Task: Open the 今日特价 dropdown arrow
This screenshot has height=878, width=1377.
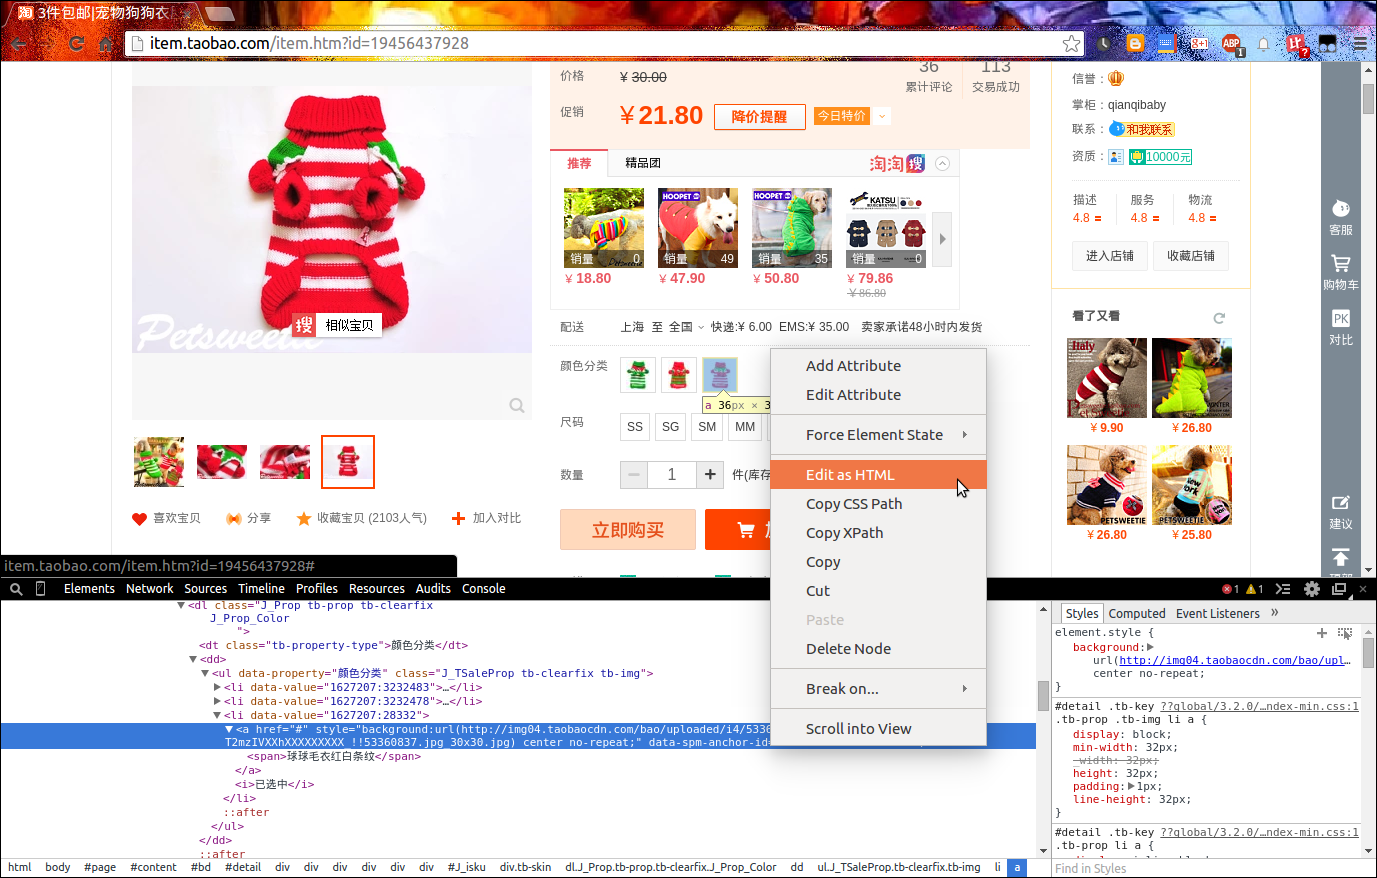Action: 882,116
